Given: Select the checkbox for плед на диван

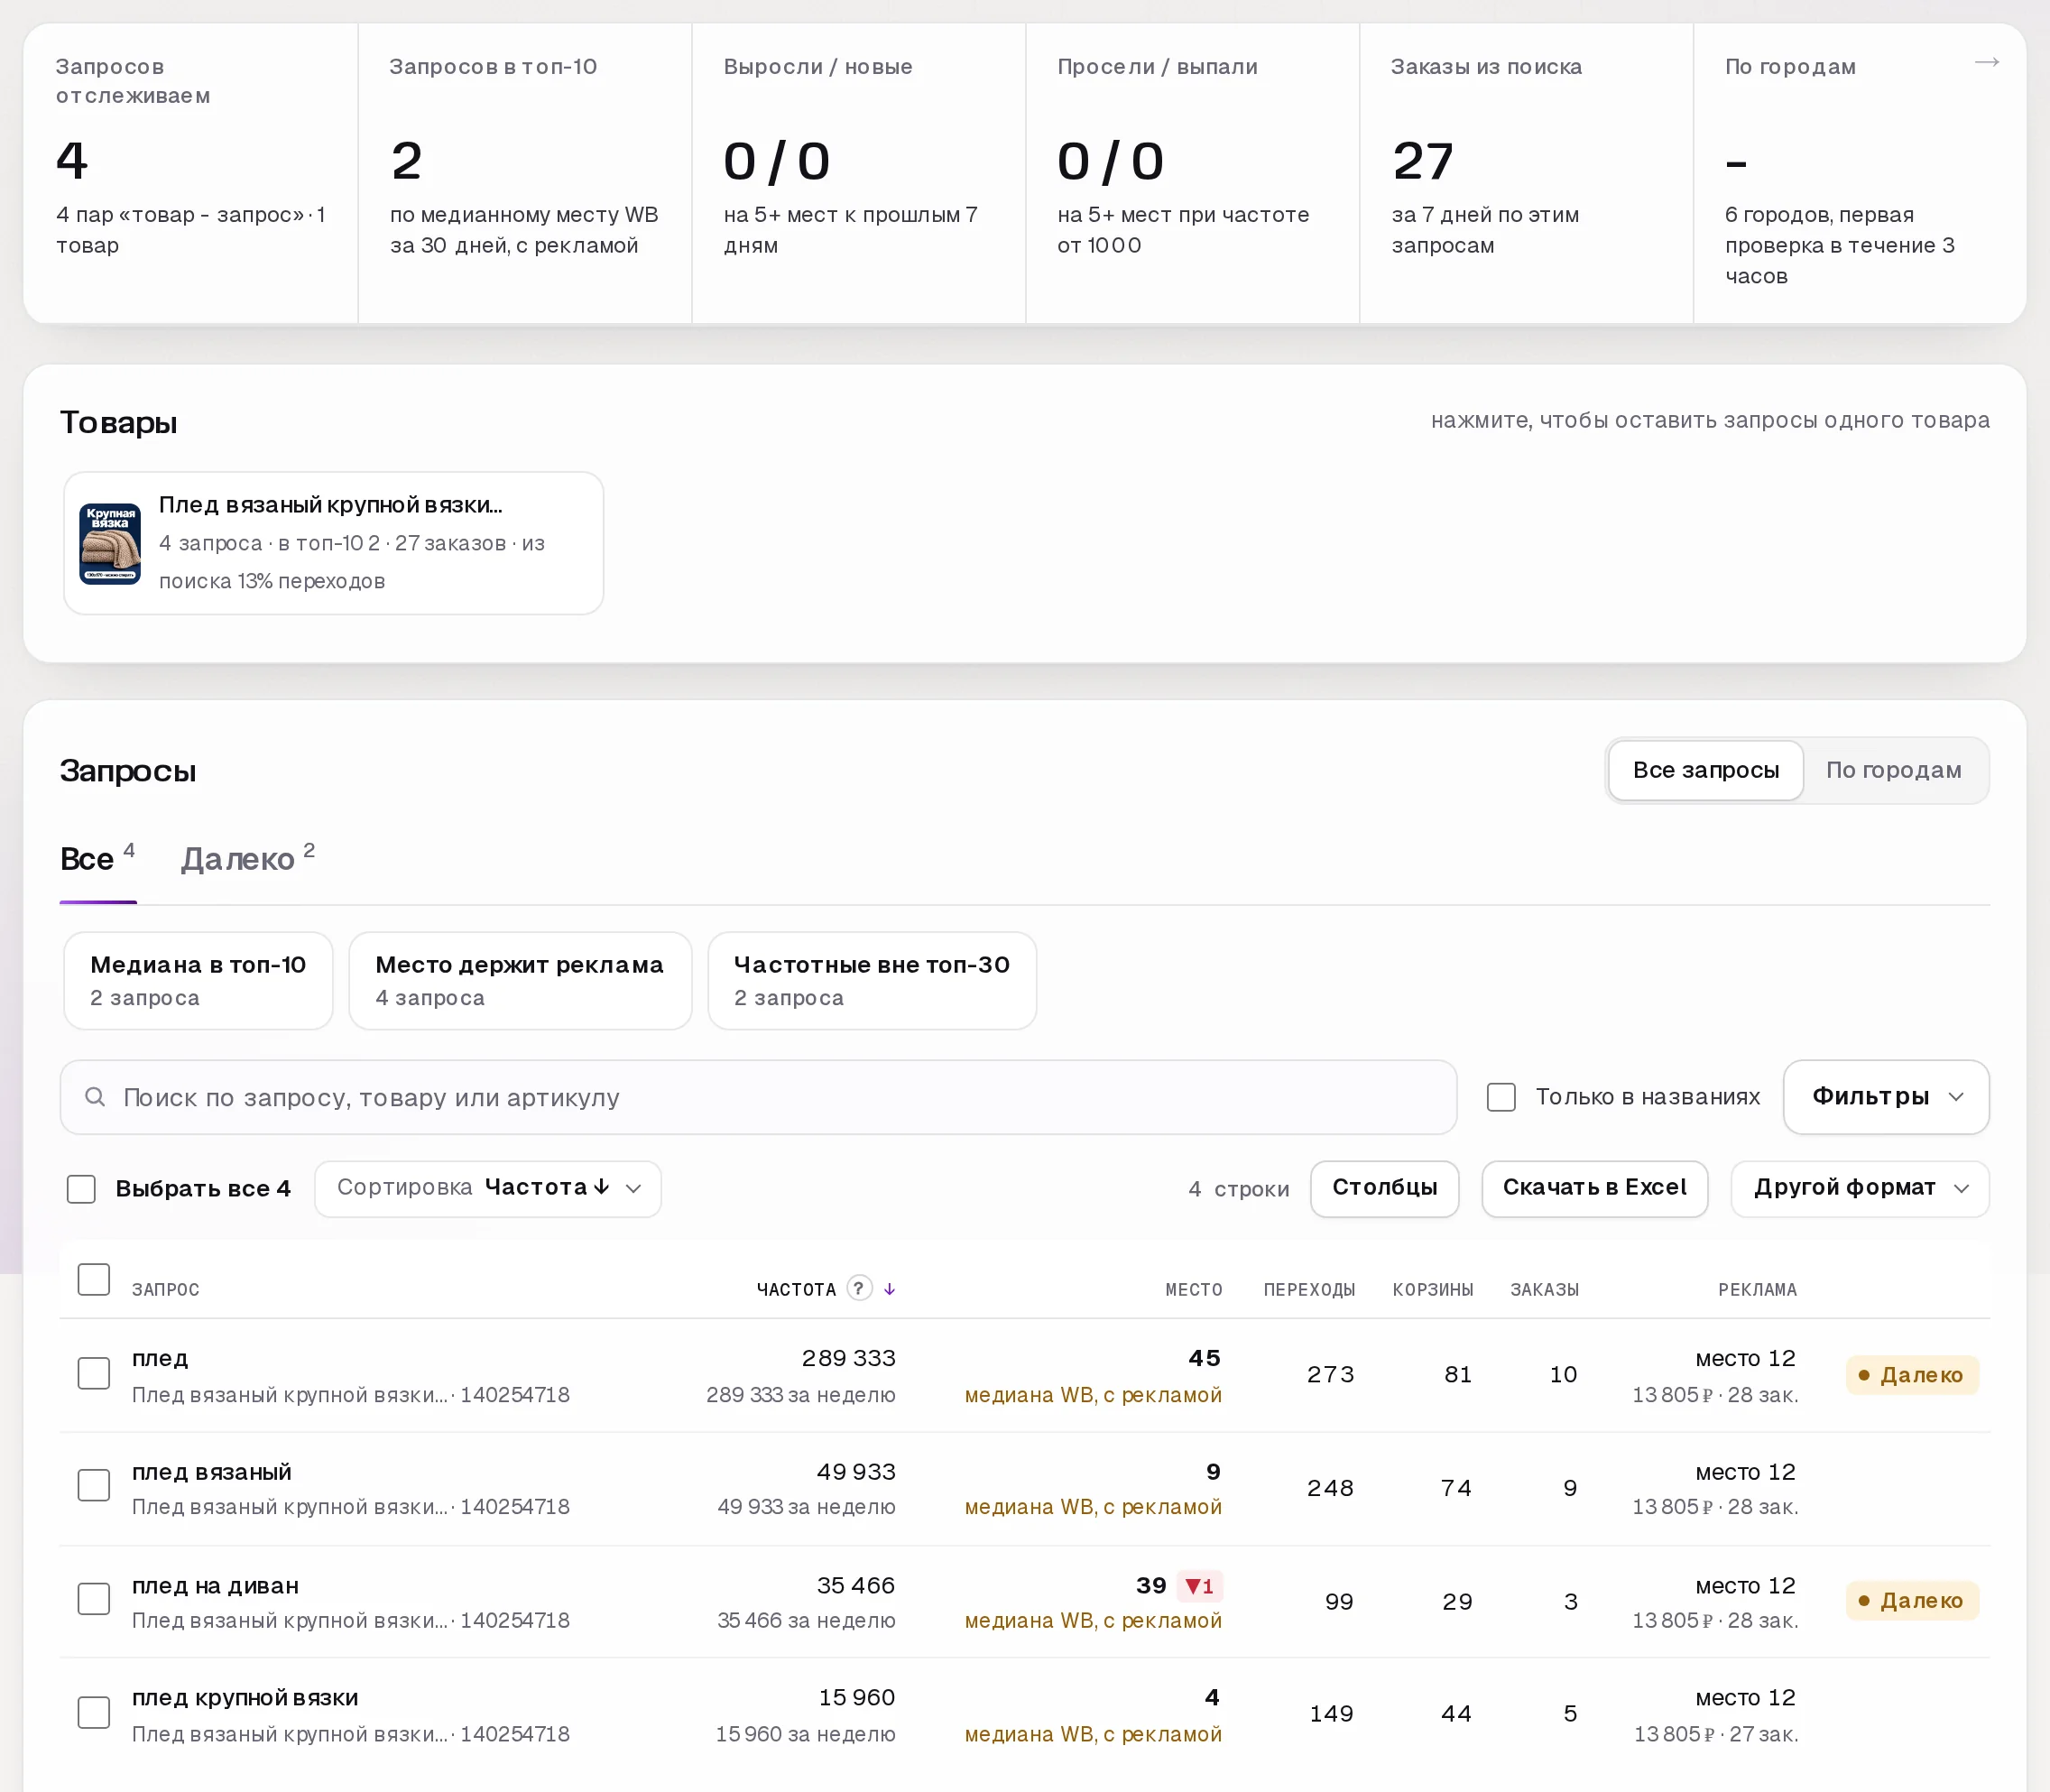Looking at the screenshot, I should point(94,1599).
